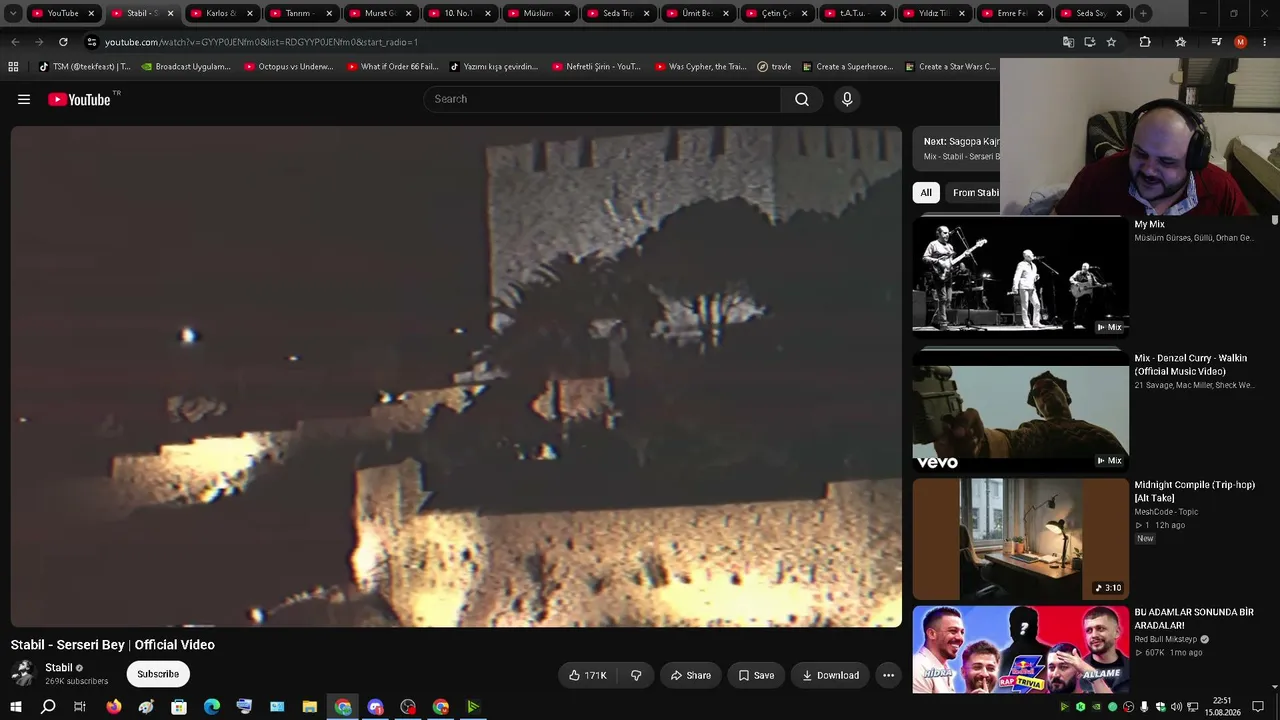The image size is (1280, 720).
Task: Close the Seda Say tab
Action: [x=1119, y=13]
